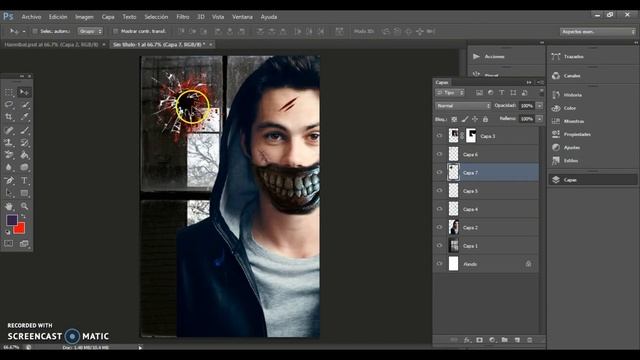The height and width of the screenshot is (360, 640).
Task: Open the Normal blend mode dropdown
Action: (x=463, y=106)
